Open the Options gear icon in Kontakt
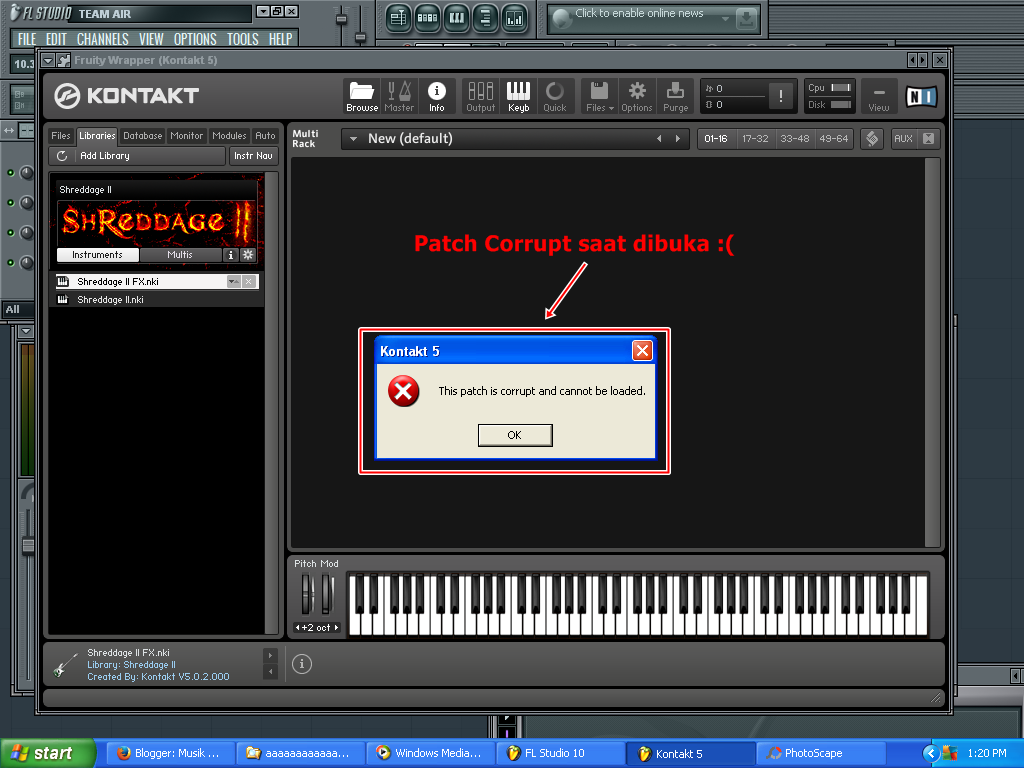Screen dimensions: 1024x768 tap(637, 96)
